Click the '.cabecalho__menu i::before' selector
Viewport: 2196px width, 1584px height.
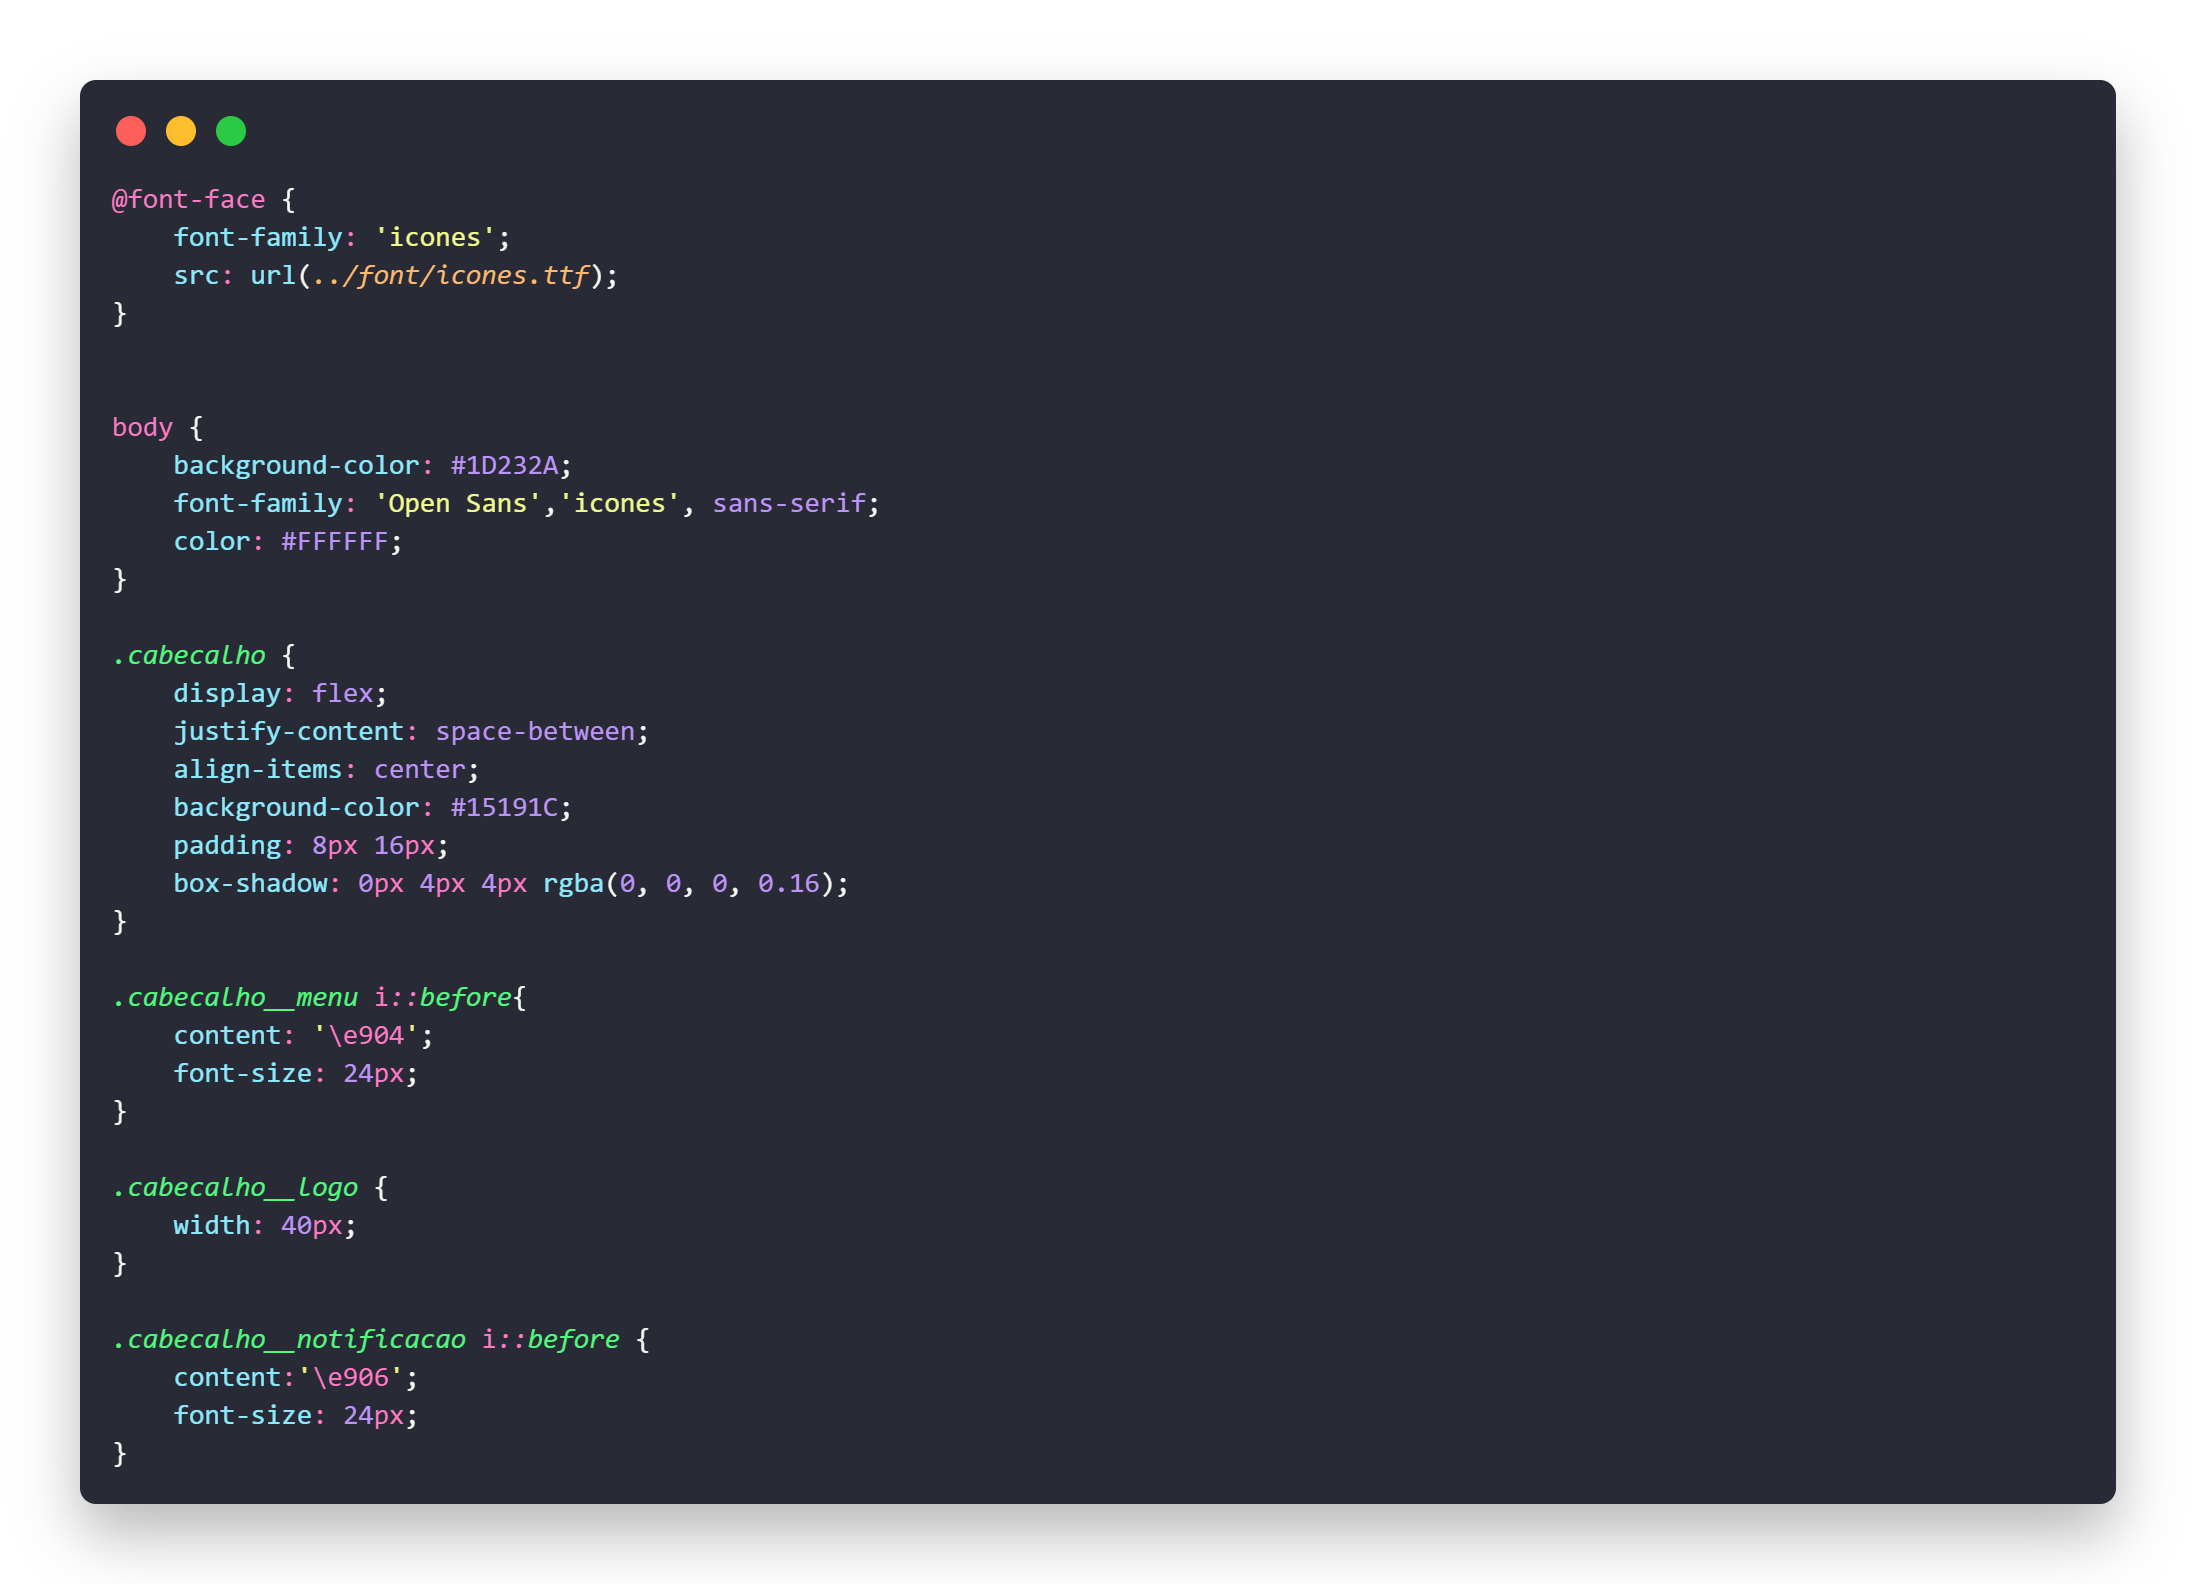point(312,998)
